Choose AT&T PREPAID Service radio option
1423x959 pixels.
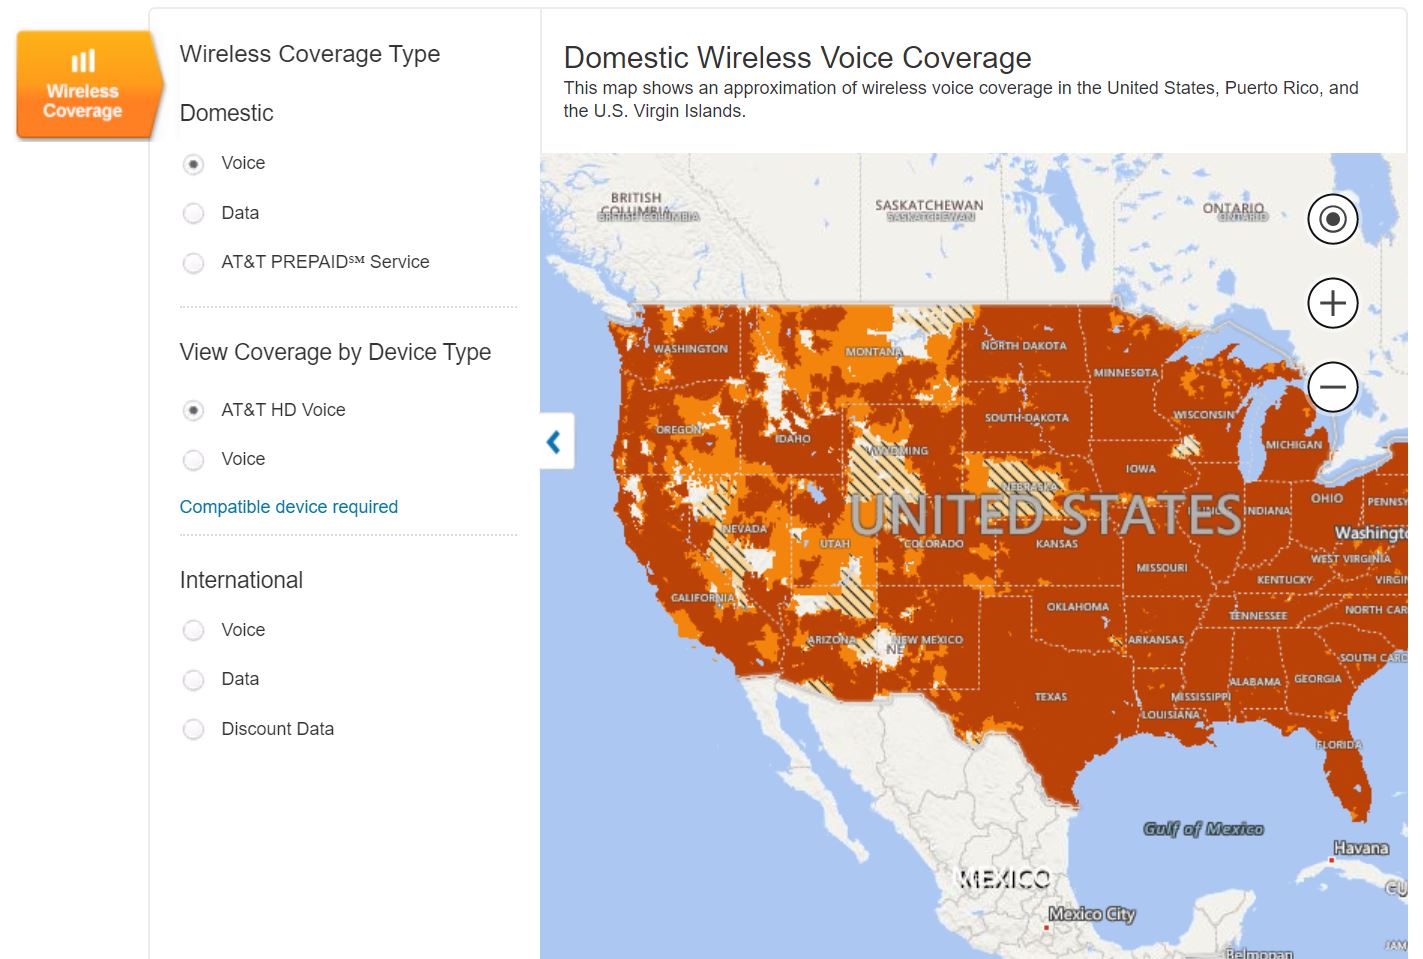point(194,263)
